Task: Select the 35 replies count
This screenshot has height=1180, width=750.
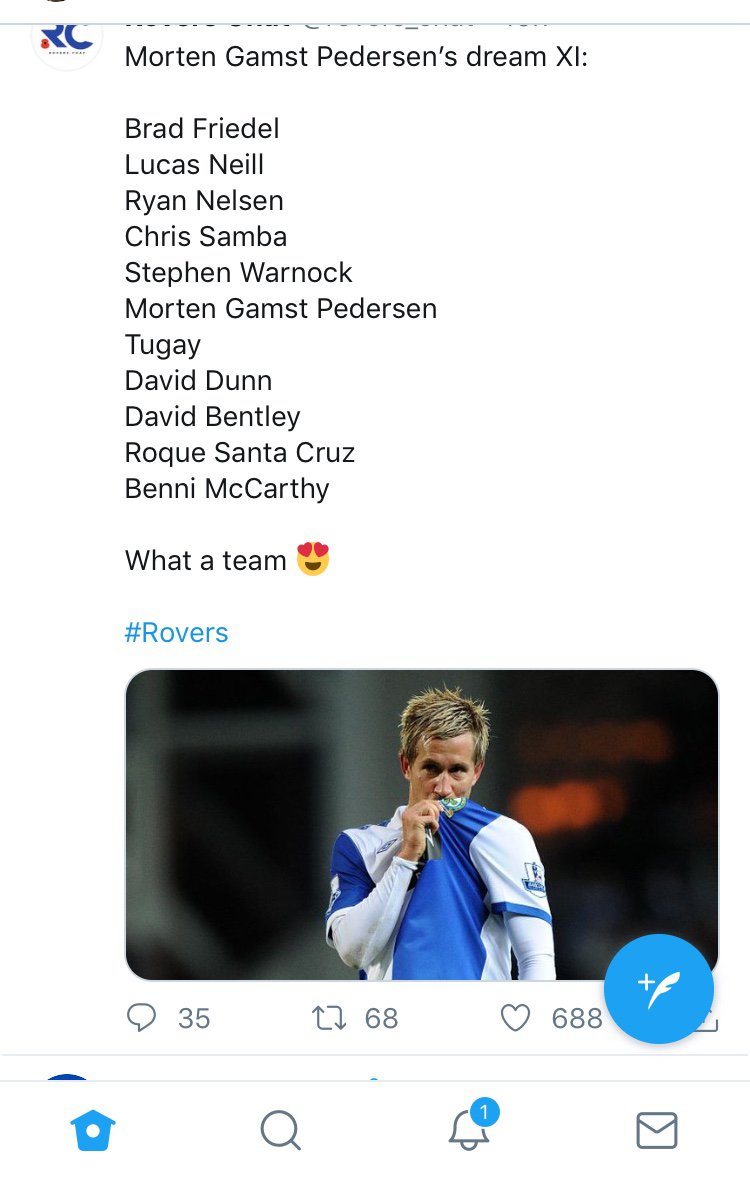Action: 194,1018
